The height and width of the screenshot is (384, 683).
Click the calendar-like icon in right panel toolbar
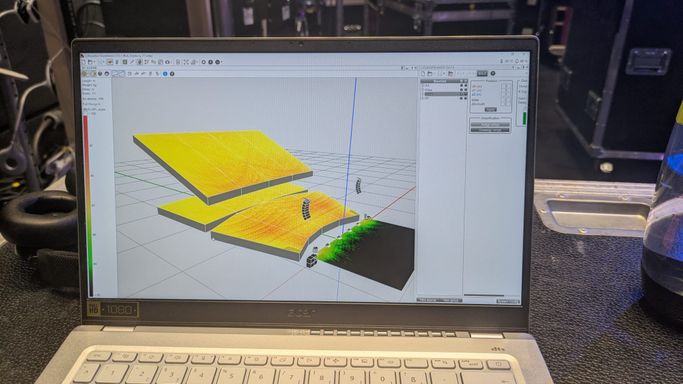pyautogui.click(x=451, y=74)
